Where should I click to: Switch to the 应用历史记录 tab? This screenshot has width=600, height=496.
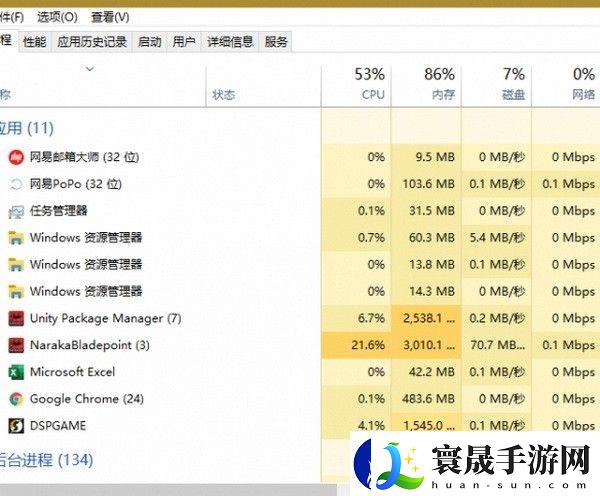coord(92,42)
